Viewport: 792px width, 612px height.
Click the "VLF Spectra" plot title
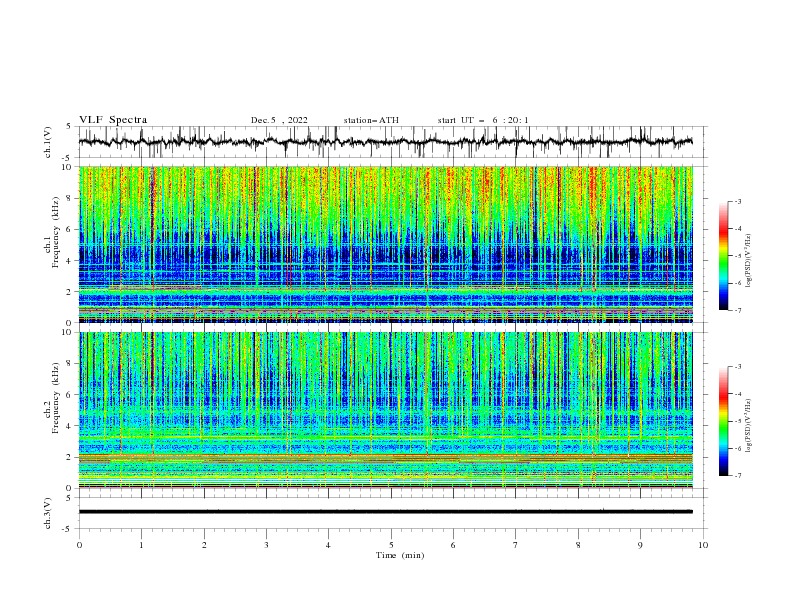click(x=113, y=120)
